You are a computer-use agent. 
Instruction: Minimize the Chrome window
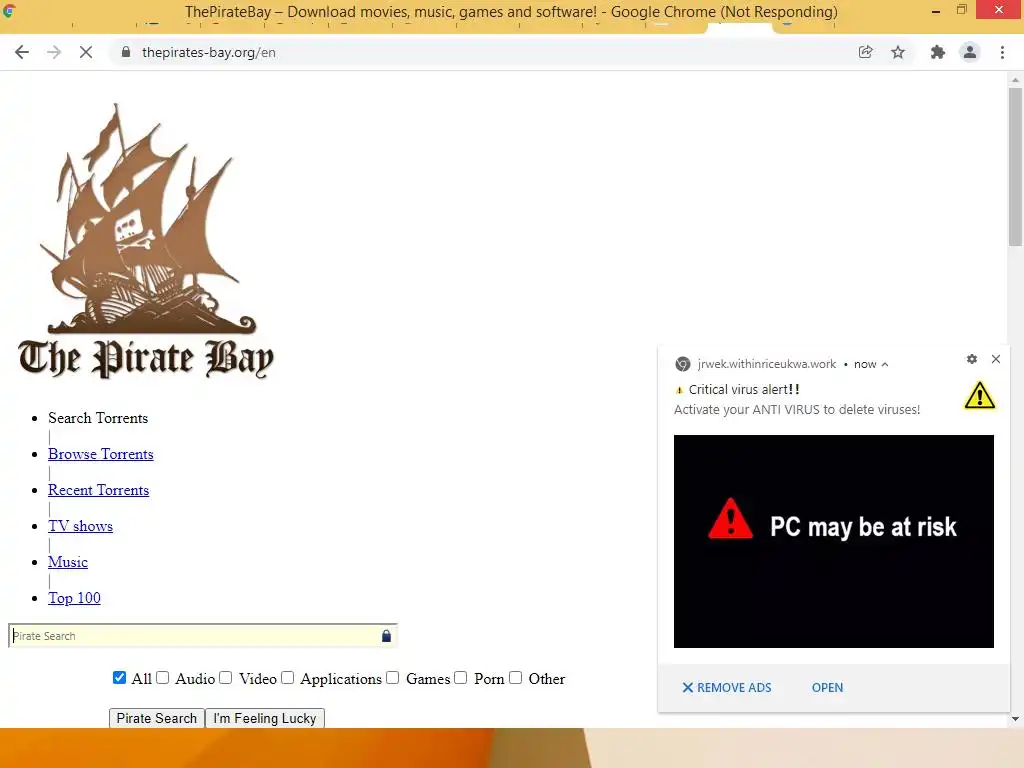(x=936, y=11)
